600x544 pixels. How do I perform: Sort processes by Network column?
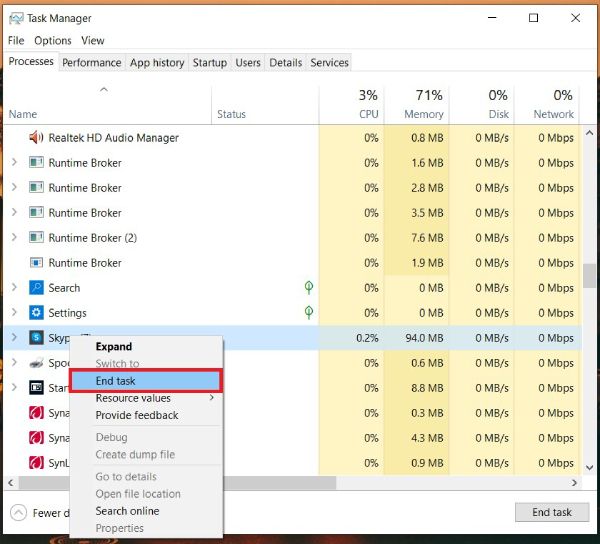pyautogui.click(x=547, y=105)
